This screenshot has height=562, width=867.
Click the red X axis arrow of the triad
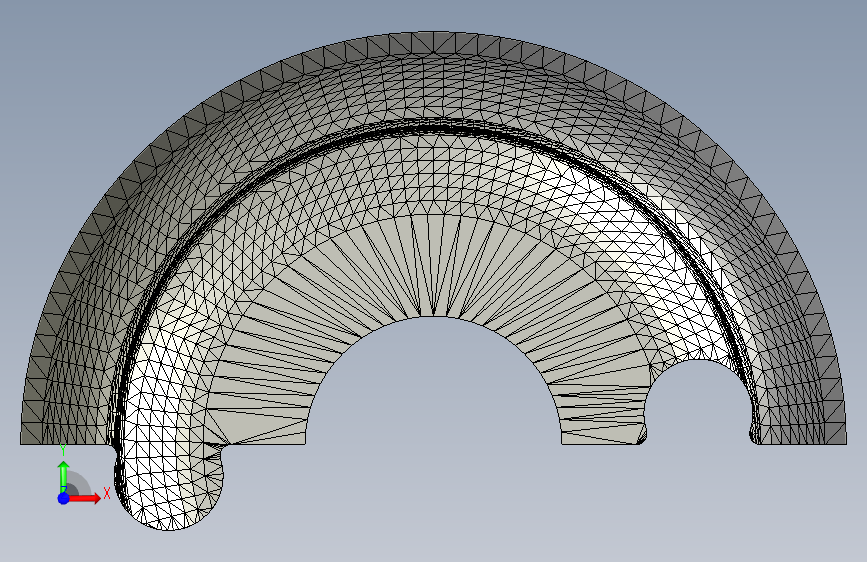tap(85, 498)
